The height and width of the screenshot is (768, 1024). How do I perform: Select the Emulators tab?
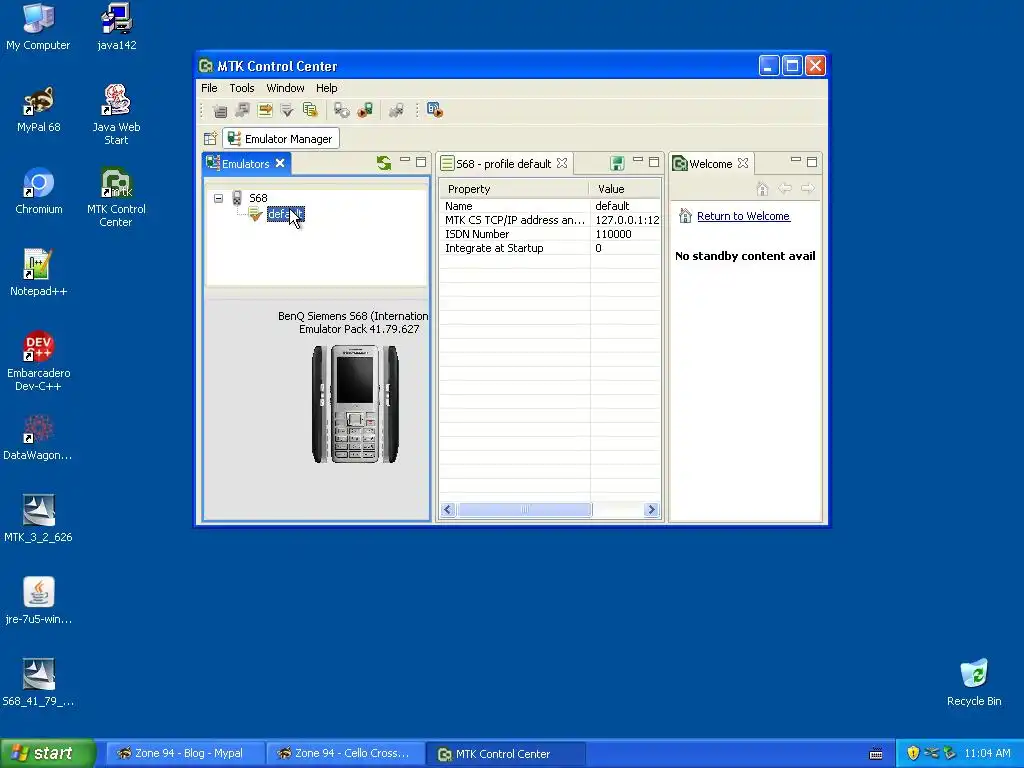click(247, 163)
